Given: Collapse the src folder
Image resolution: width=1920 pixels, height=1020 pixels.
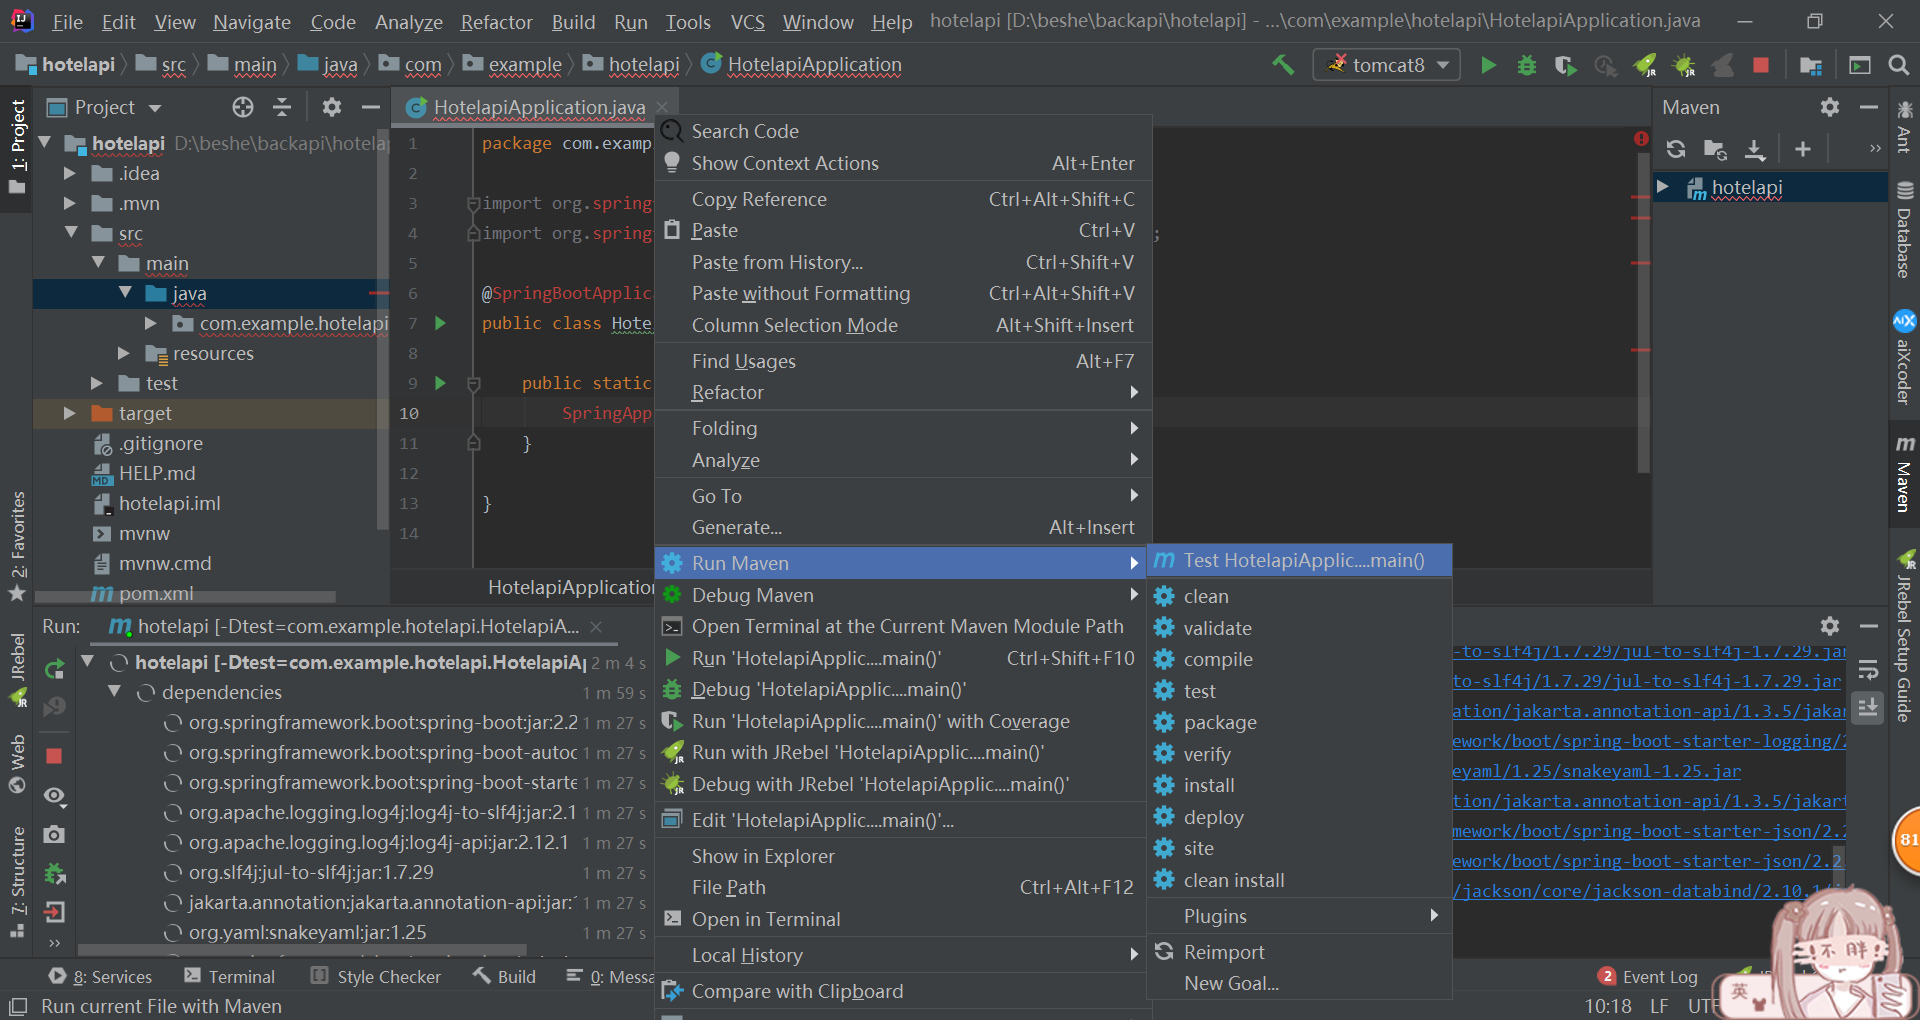Looking at the screenshot, I should [x=70, y=233].
